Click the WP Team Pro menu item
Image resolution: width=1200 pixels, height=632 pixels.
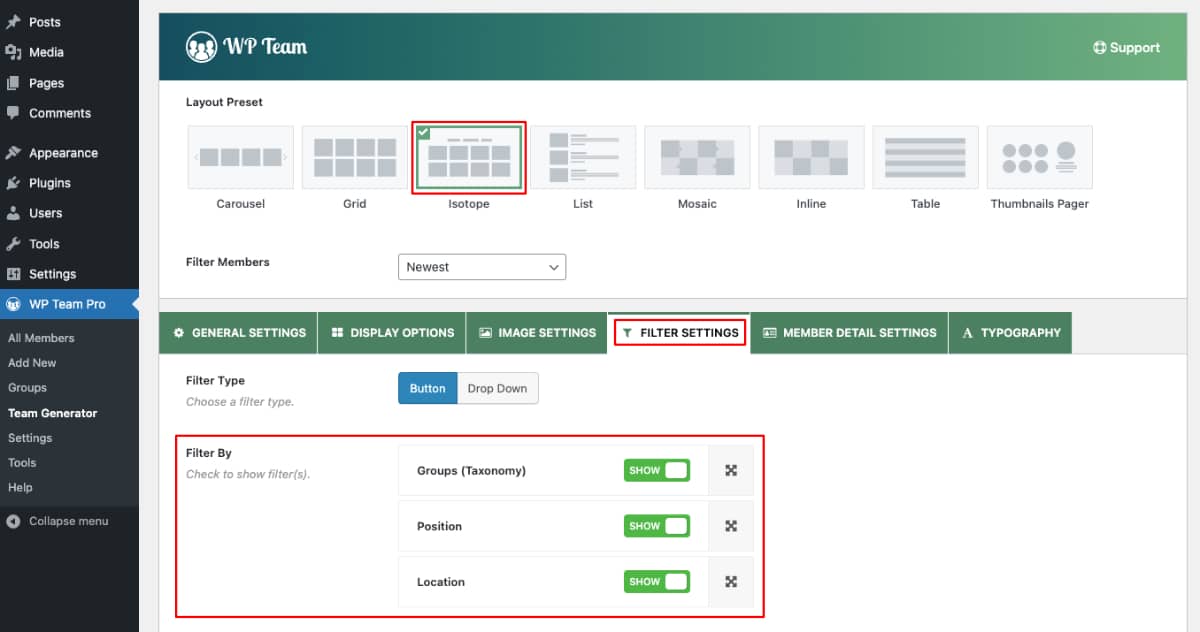point(69,304)
